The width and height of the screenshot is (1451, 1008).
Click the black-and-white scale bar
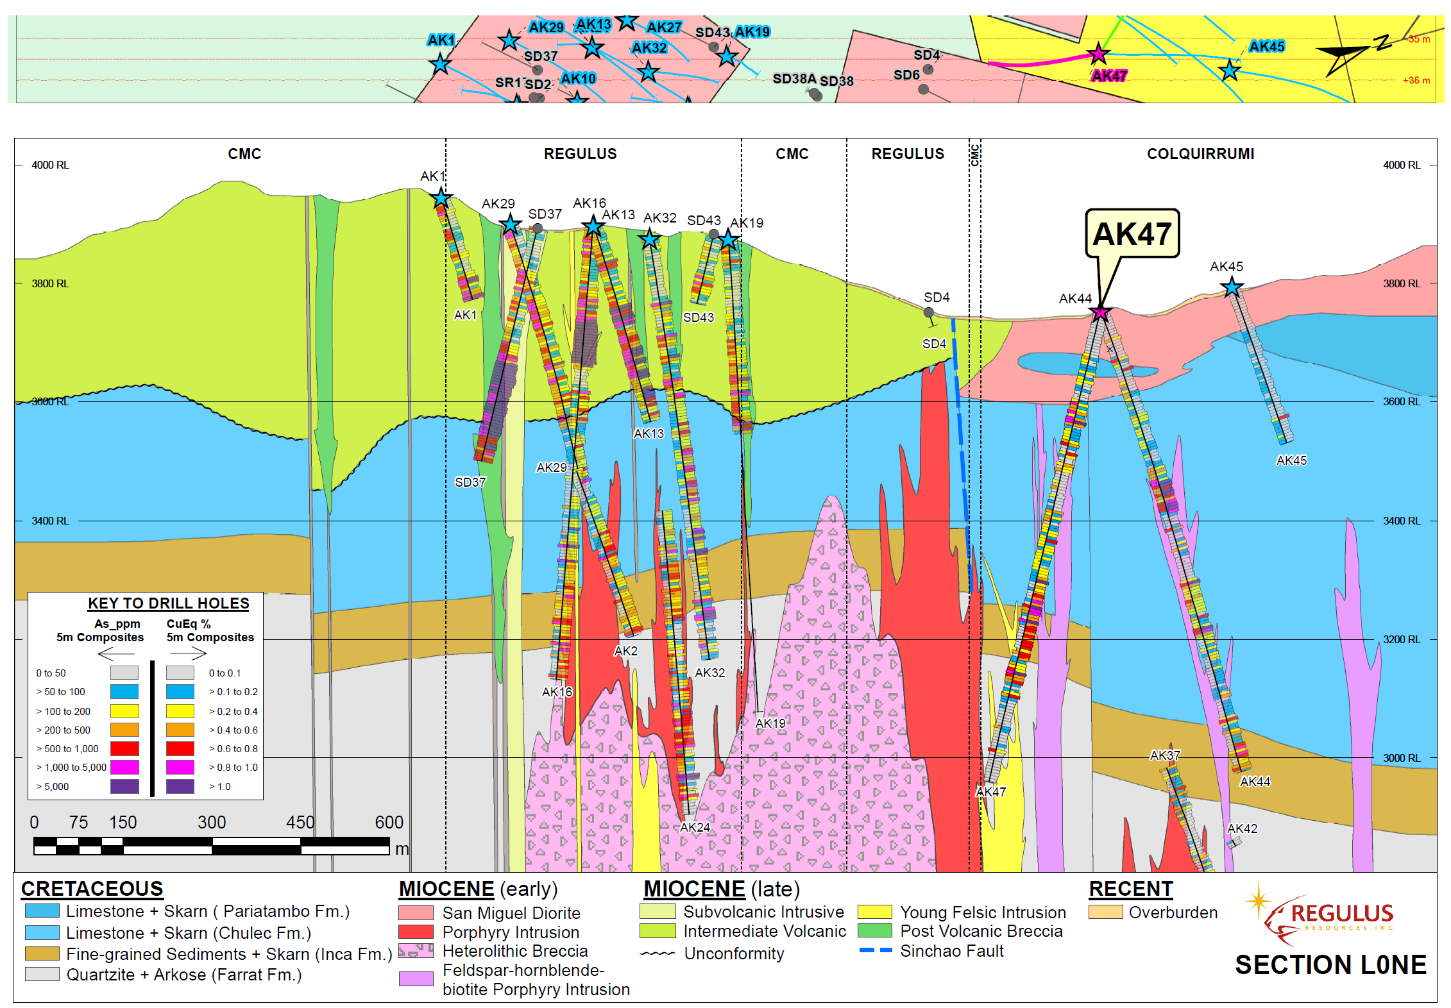[x=211, y=846]
